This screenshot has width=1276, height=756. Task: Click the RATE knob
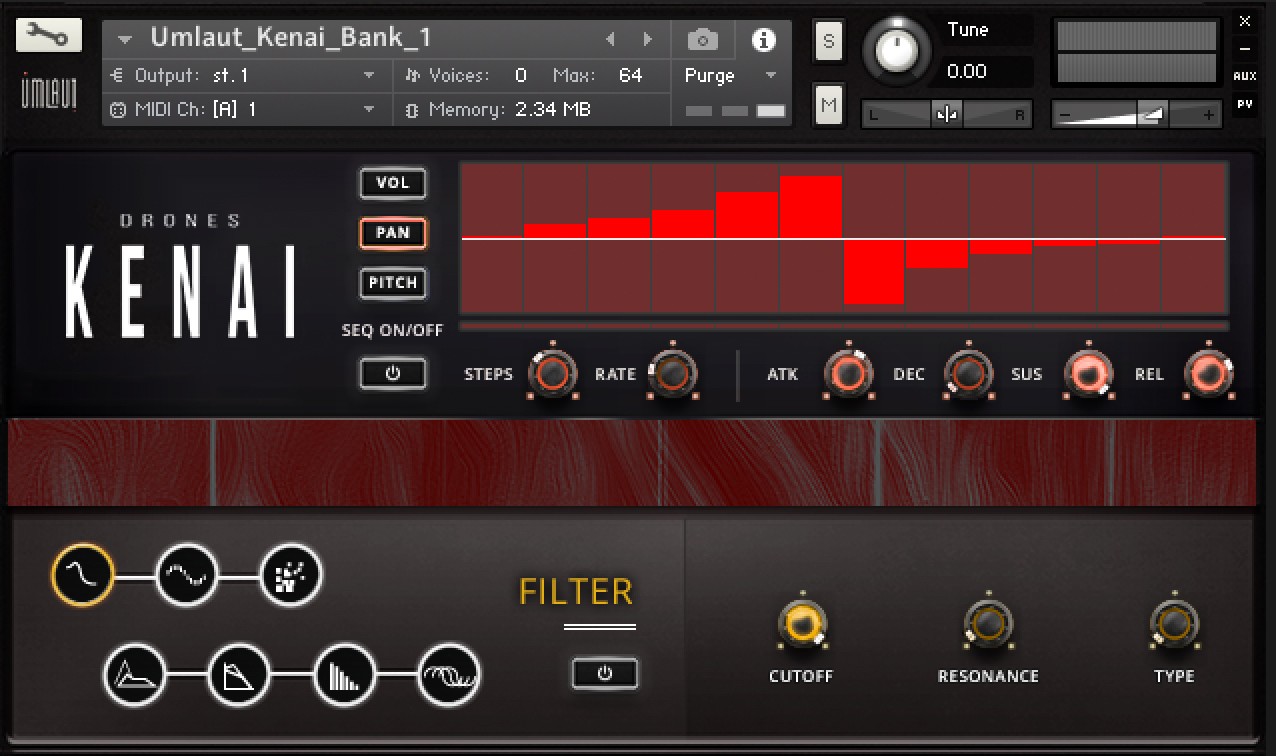click(x=673, y=374)
